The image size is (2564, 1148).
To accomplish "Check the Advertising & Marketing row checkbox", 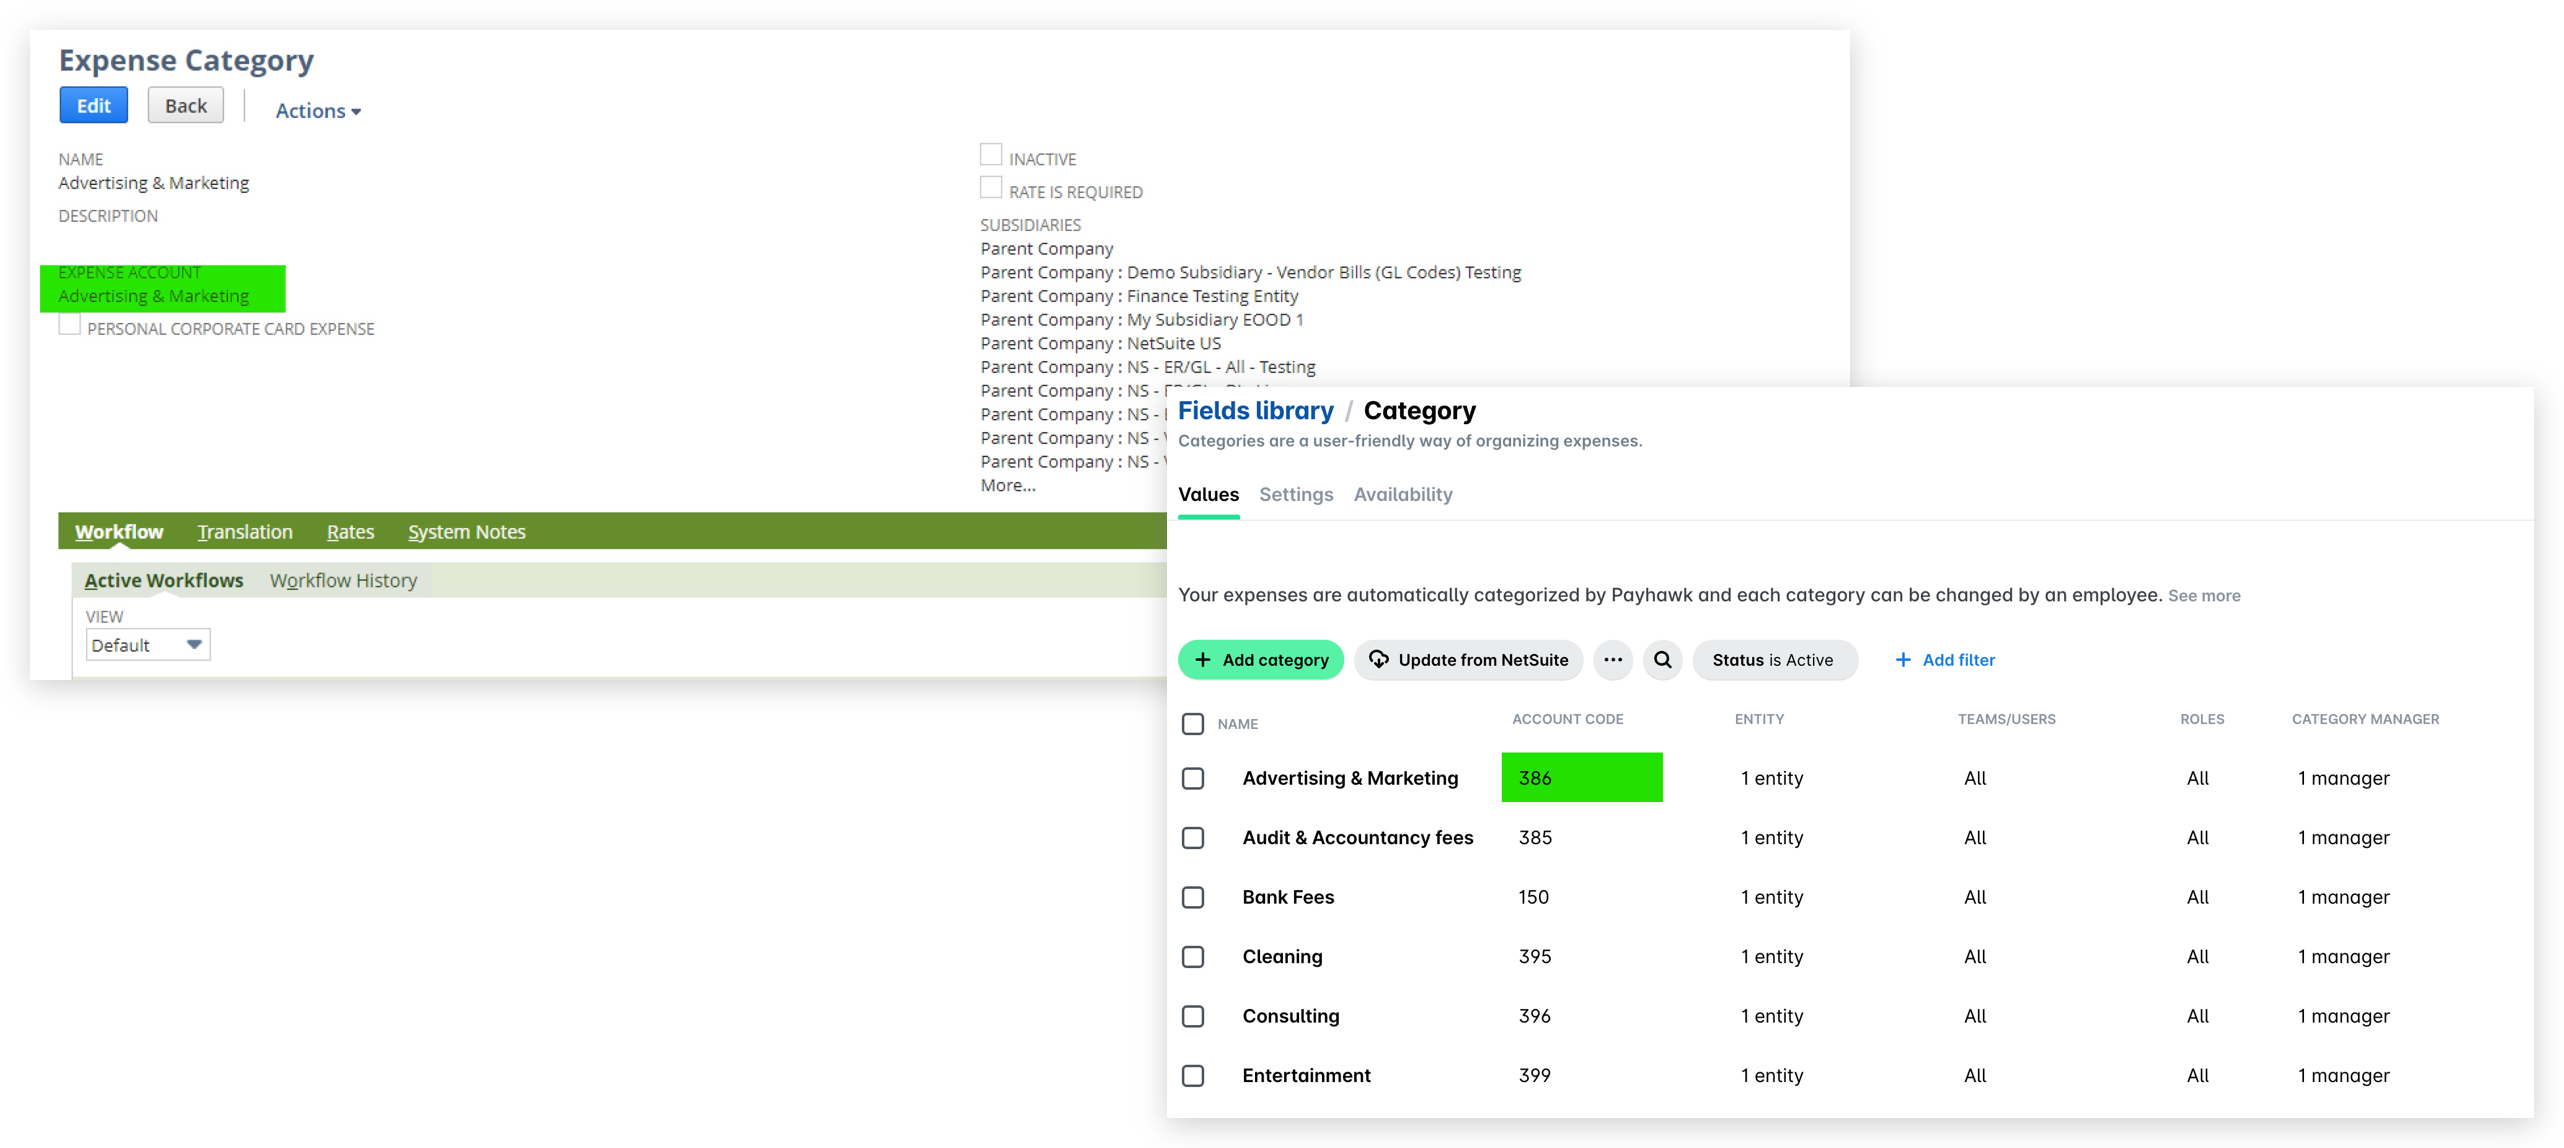I will [1192, 778].
